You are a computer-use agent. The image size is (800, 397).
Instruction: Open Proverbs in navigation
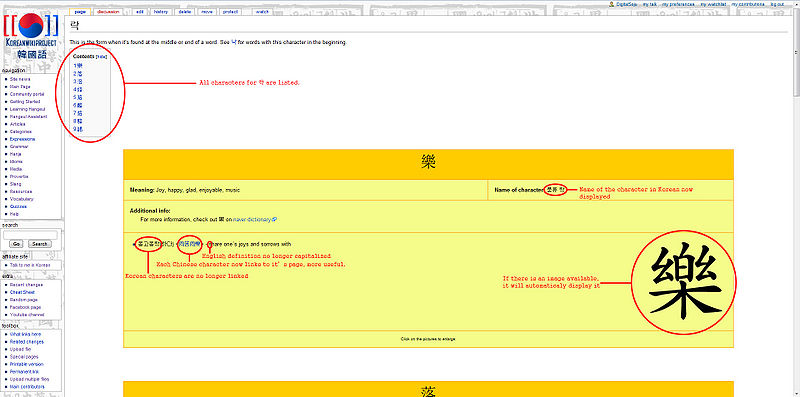click(19, 177)
